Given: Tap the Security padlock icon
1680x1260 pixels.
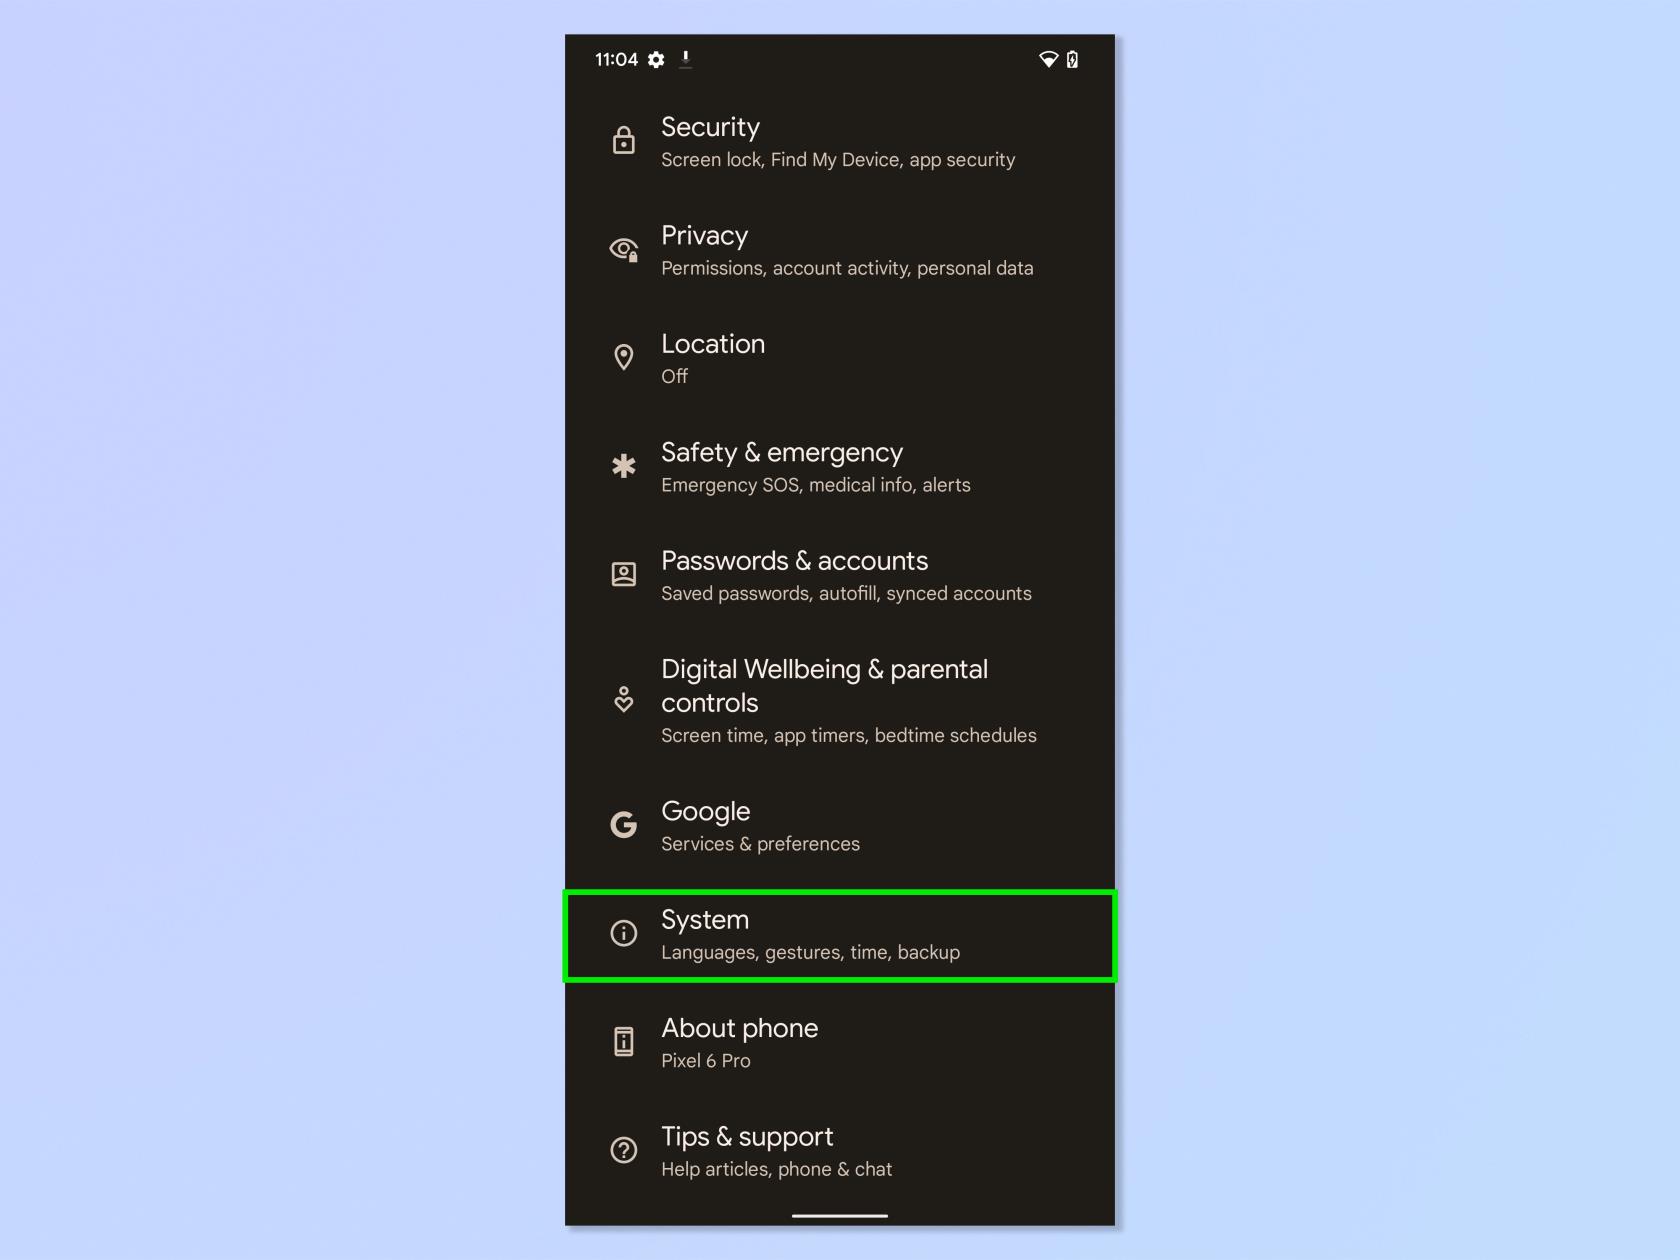Looking at the screenshot, I should [623, 141].
